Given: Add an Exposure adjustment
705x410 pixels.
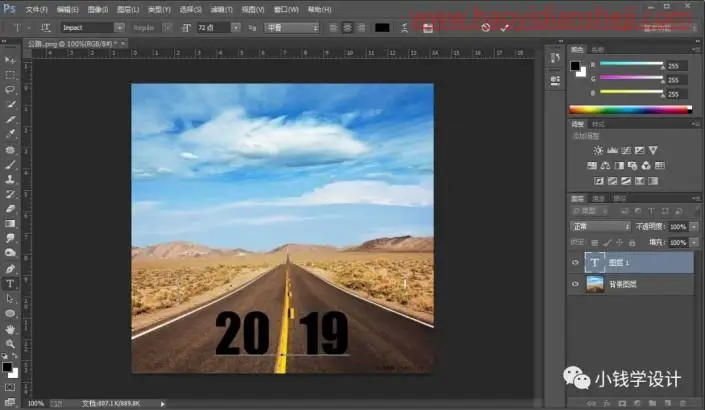Looking at the screenshot, I should [639, 150].
